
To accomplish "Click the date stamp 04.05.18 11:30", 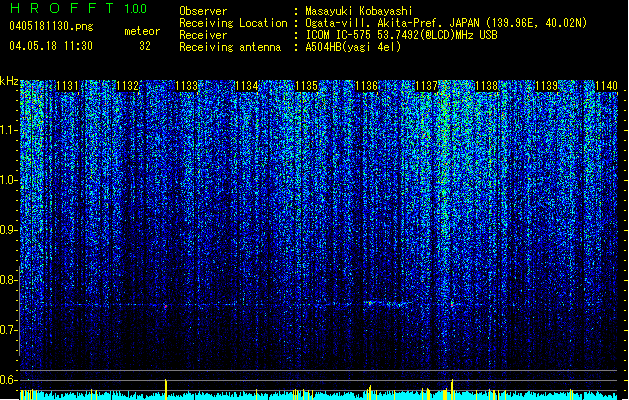I will pyautogui.click(x=51, y=46).
